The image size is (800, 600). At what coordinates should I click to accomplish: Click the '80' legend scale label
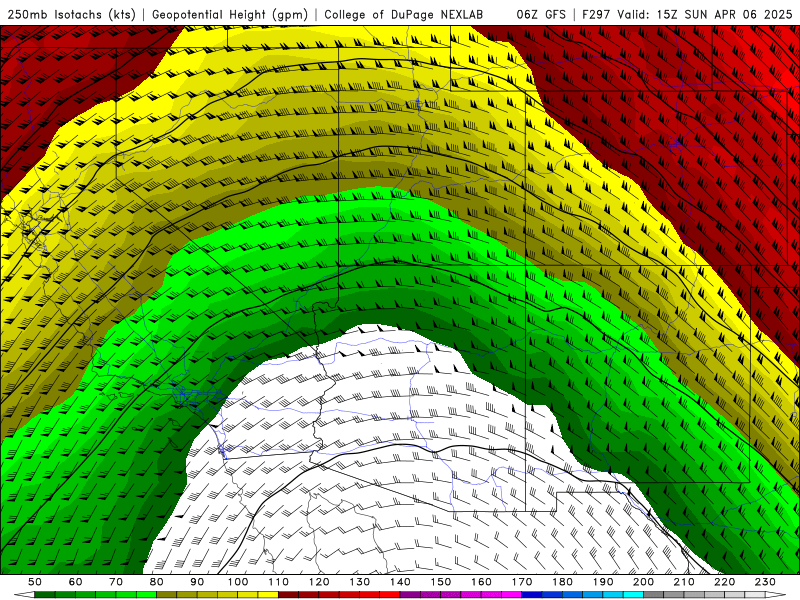pyautogui.click(x=157, y=582)
